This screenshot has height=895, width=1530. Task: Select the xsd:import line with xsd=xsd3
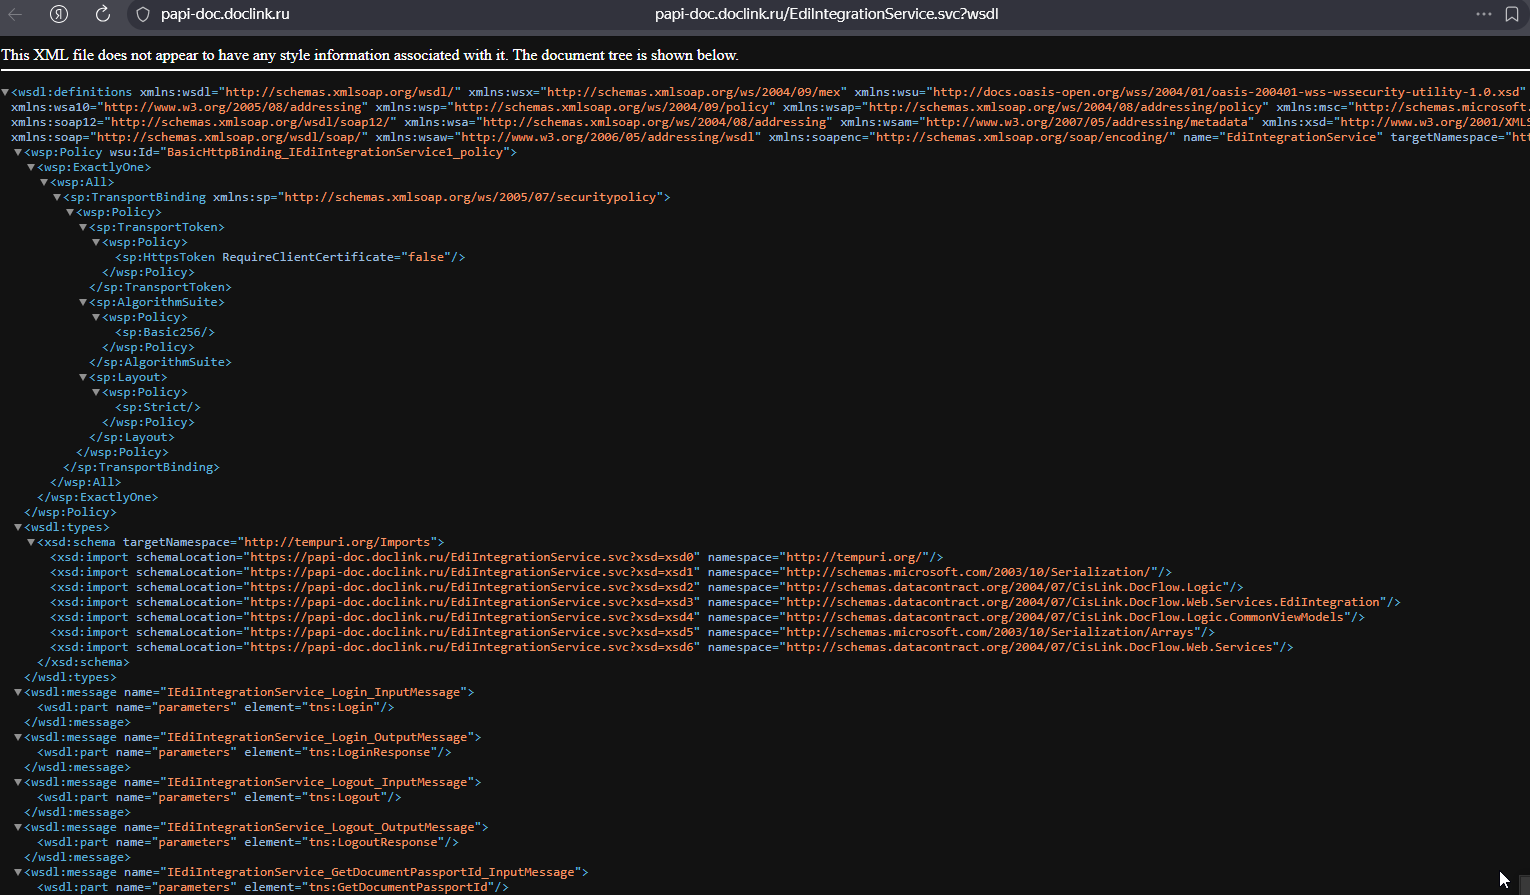coord(725,602)
